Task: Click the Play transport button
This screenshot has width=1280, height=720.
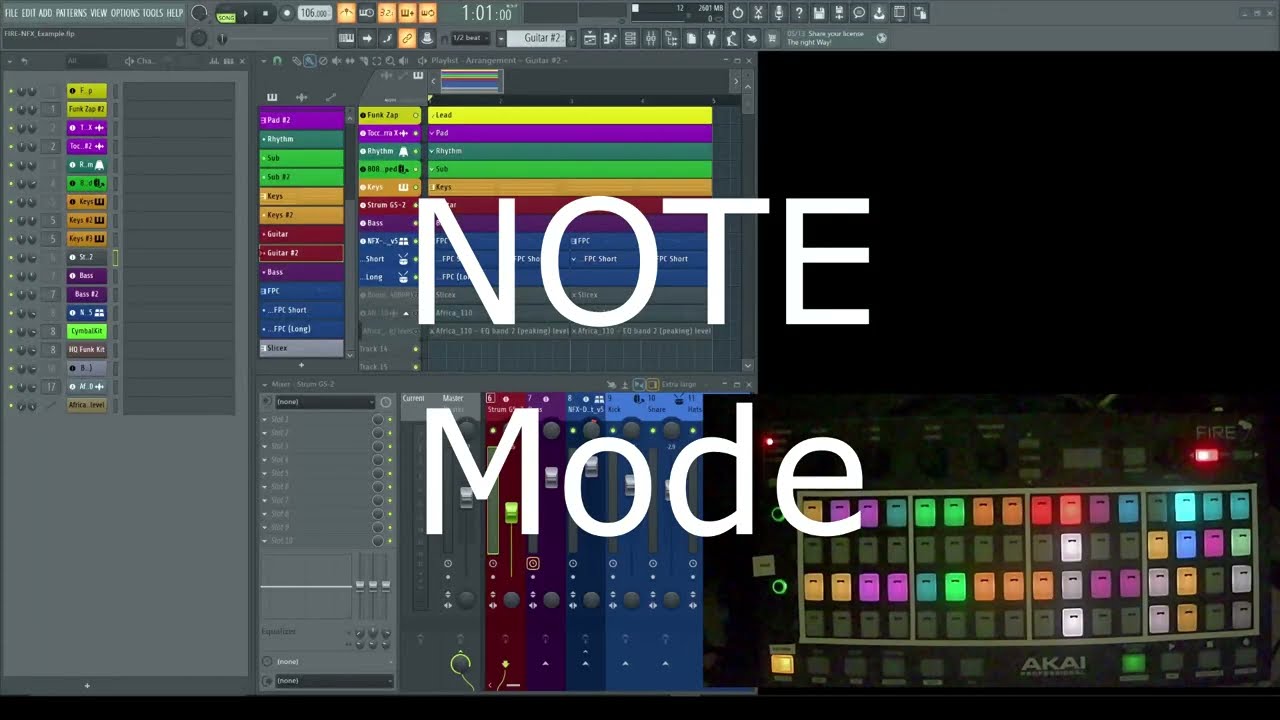Action: [246, 14]
